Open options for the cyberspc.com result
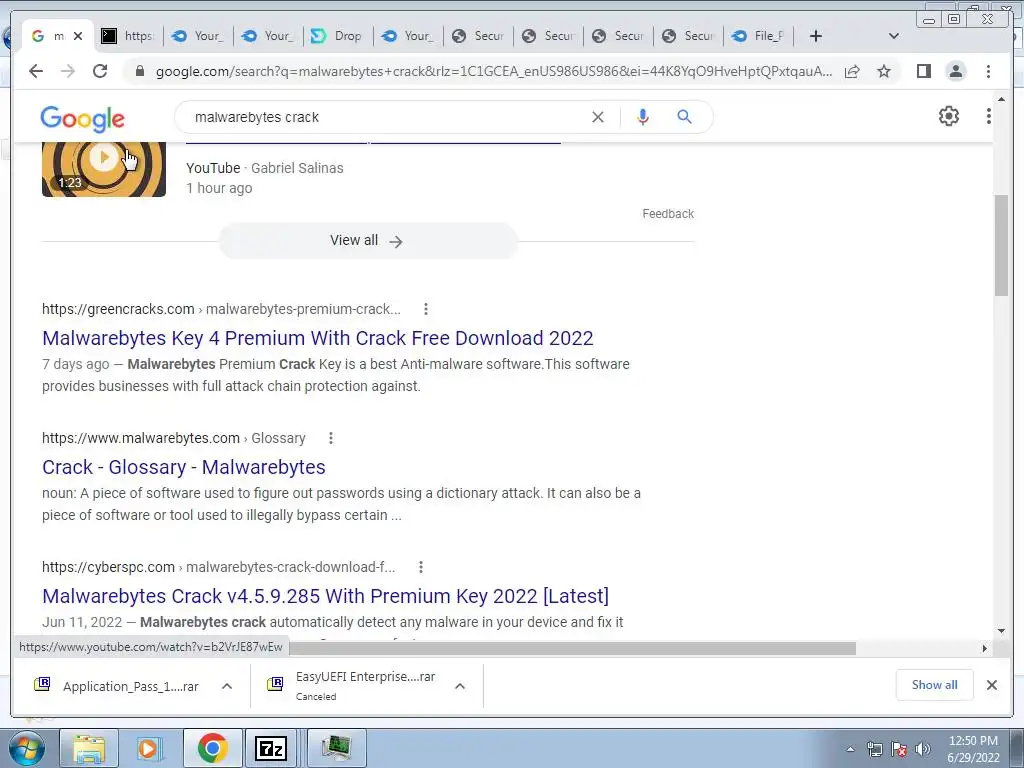The width and height of the screenshot is (1024, 768). (421, 567)
